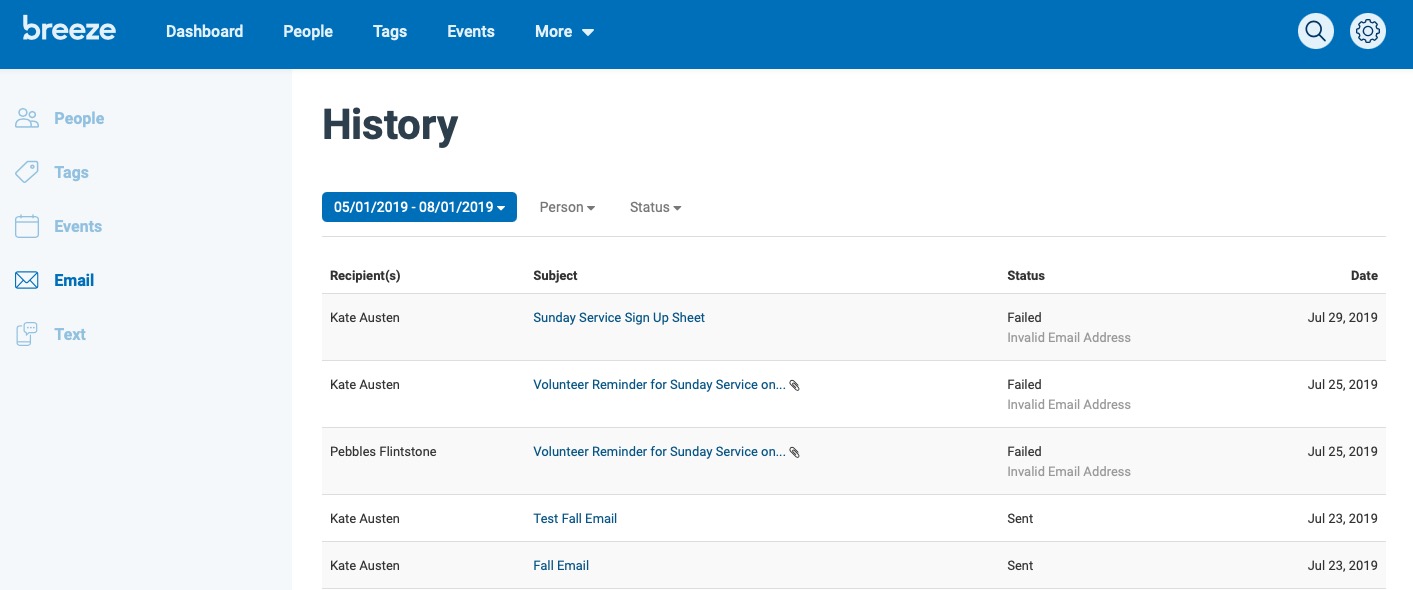Screen dimensions: 1413x590
Task: Click the Tags sidebar icon
Action: coord(27,173)
